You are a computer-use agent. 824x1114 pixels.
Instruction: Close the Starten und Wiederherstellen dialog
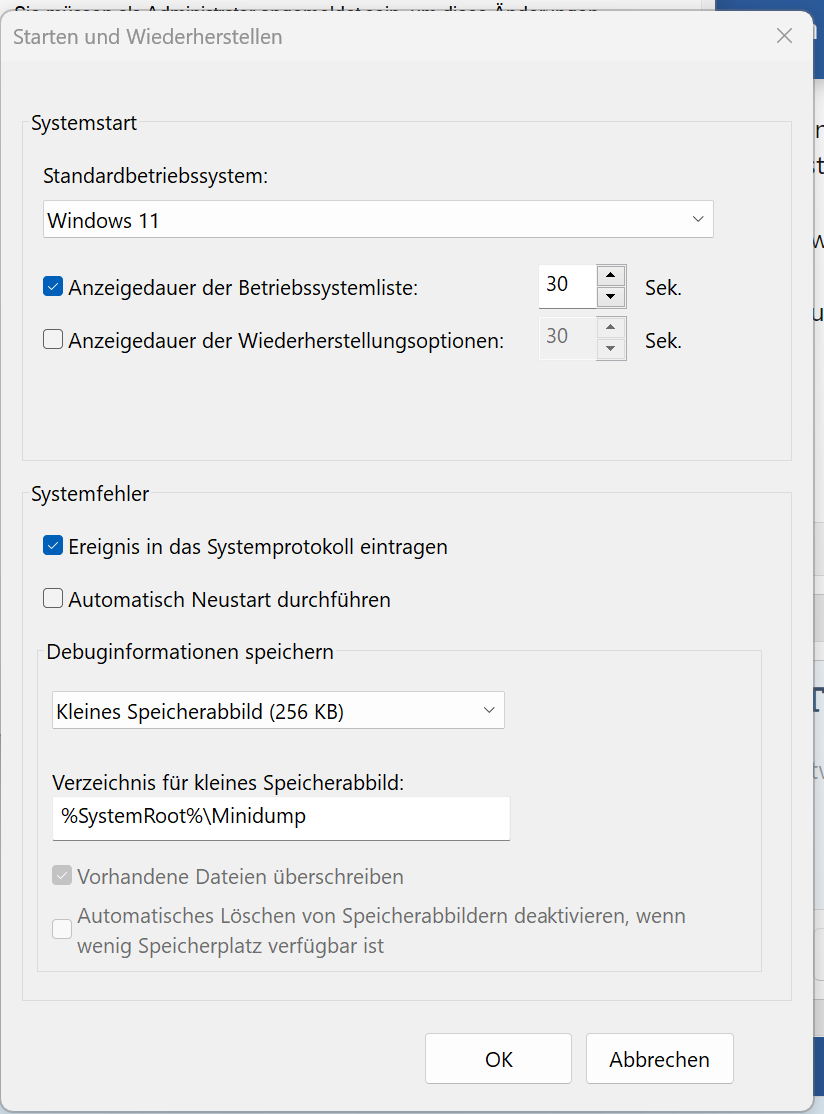click(784, 36)
